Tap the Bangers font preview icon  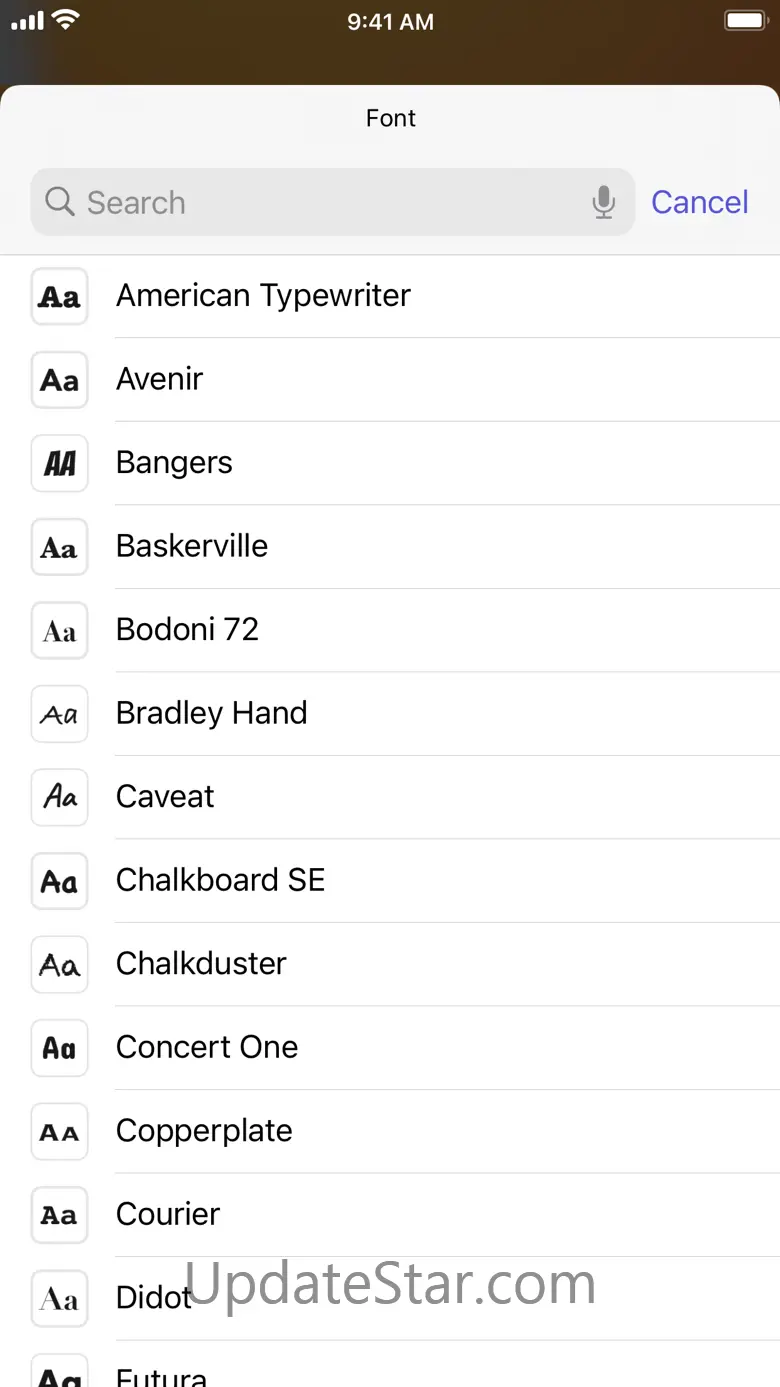tap(60, 463)
